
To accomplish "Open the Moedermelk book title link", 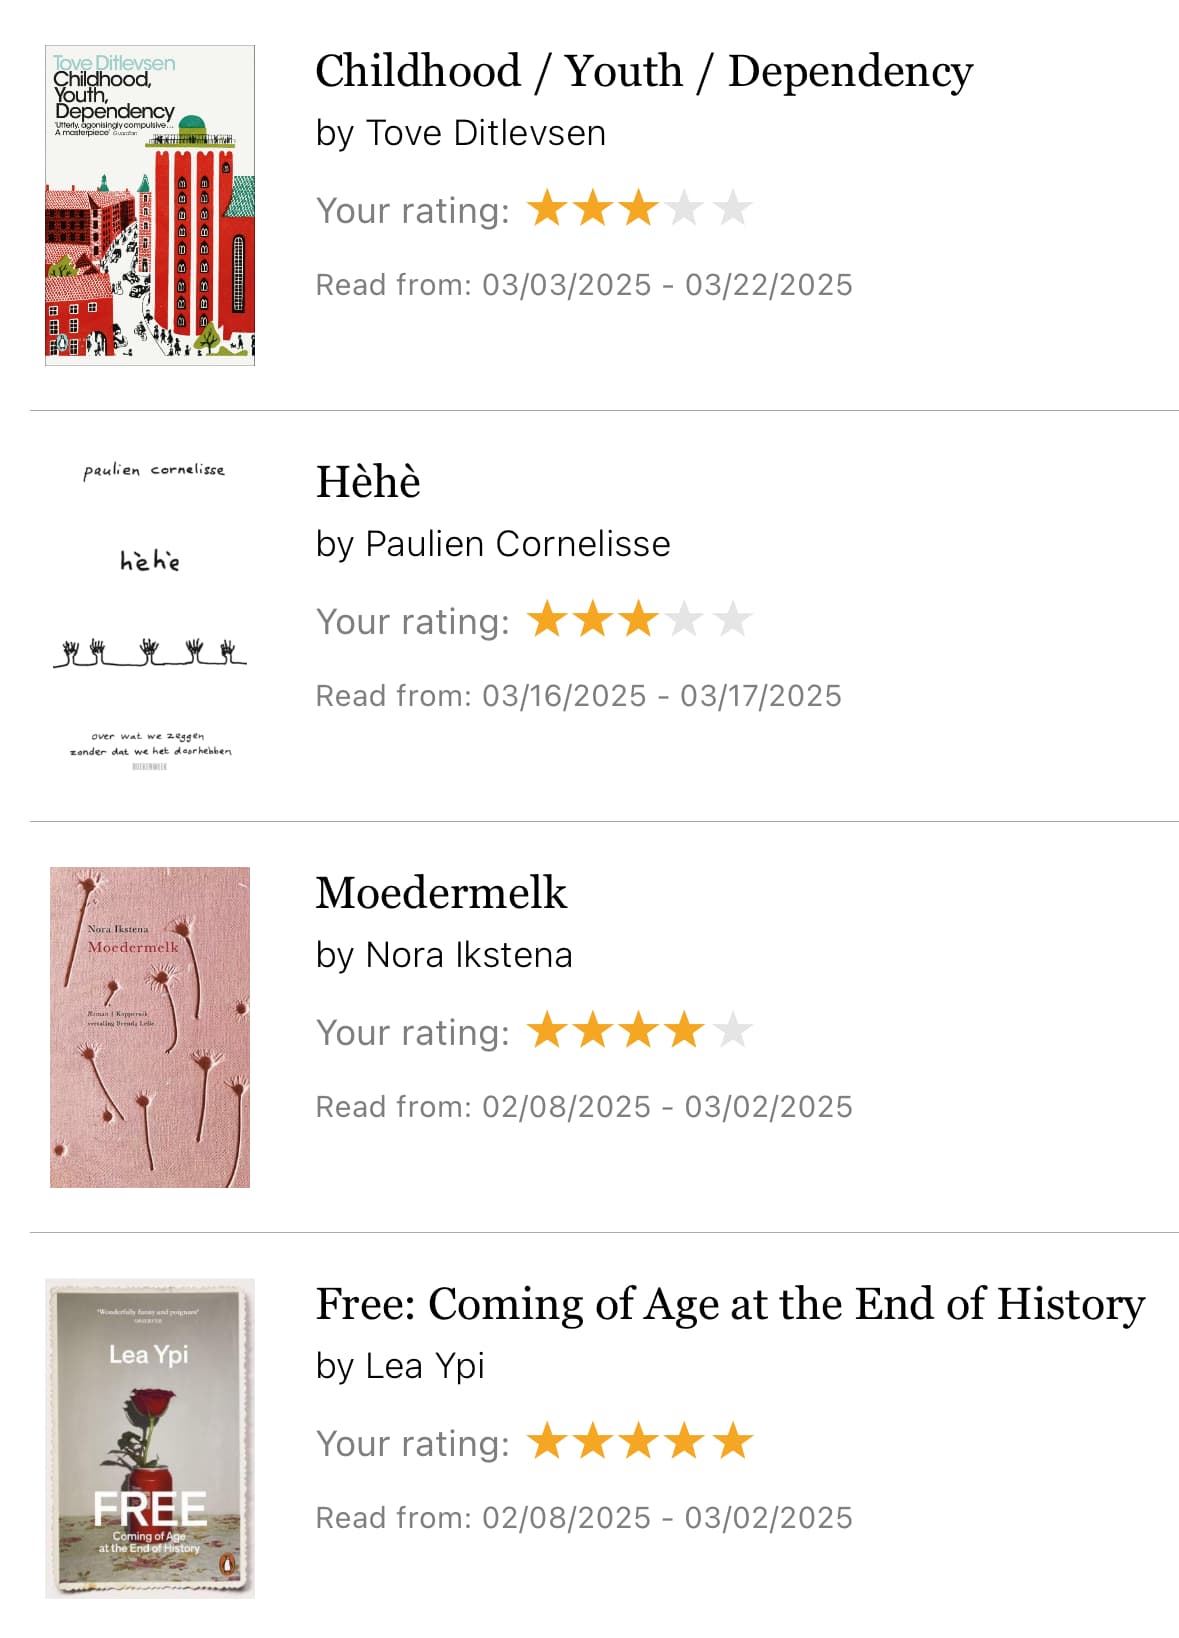I will [x=441, y=893].
